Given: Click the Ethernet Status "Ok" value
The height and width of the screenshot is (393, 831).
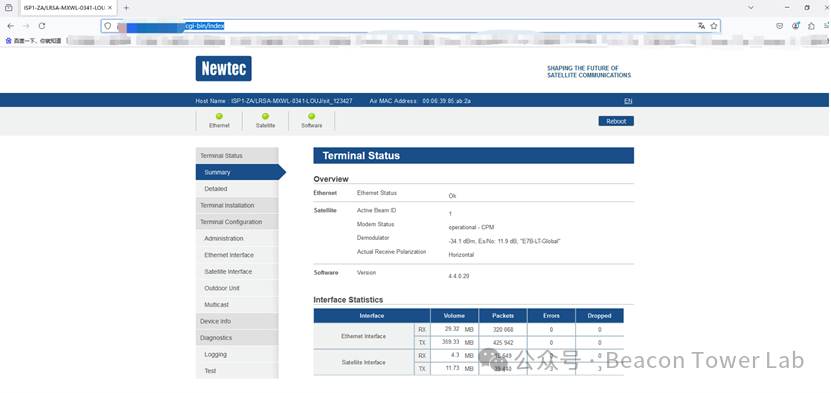Looking at the screenshot, I should coord(452,195).
